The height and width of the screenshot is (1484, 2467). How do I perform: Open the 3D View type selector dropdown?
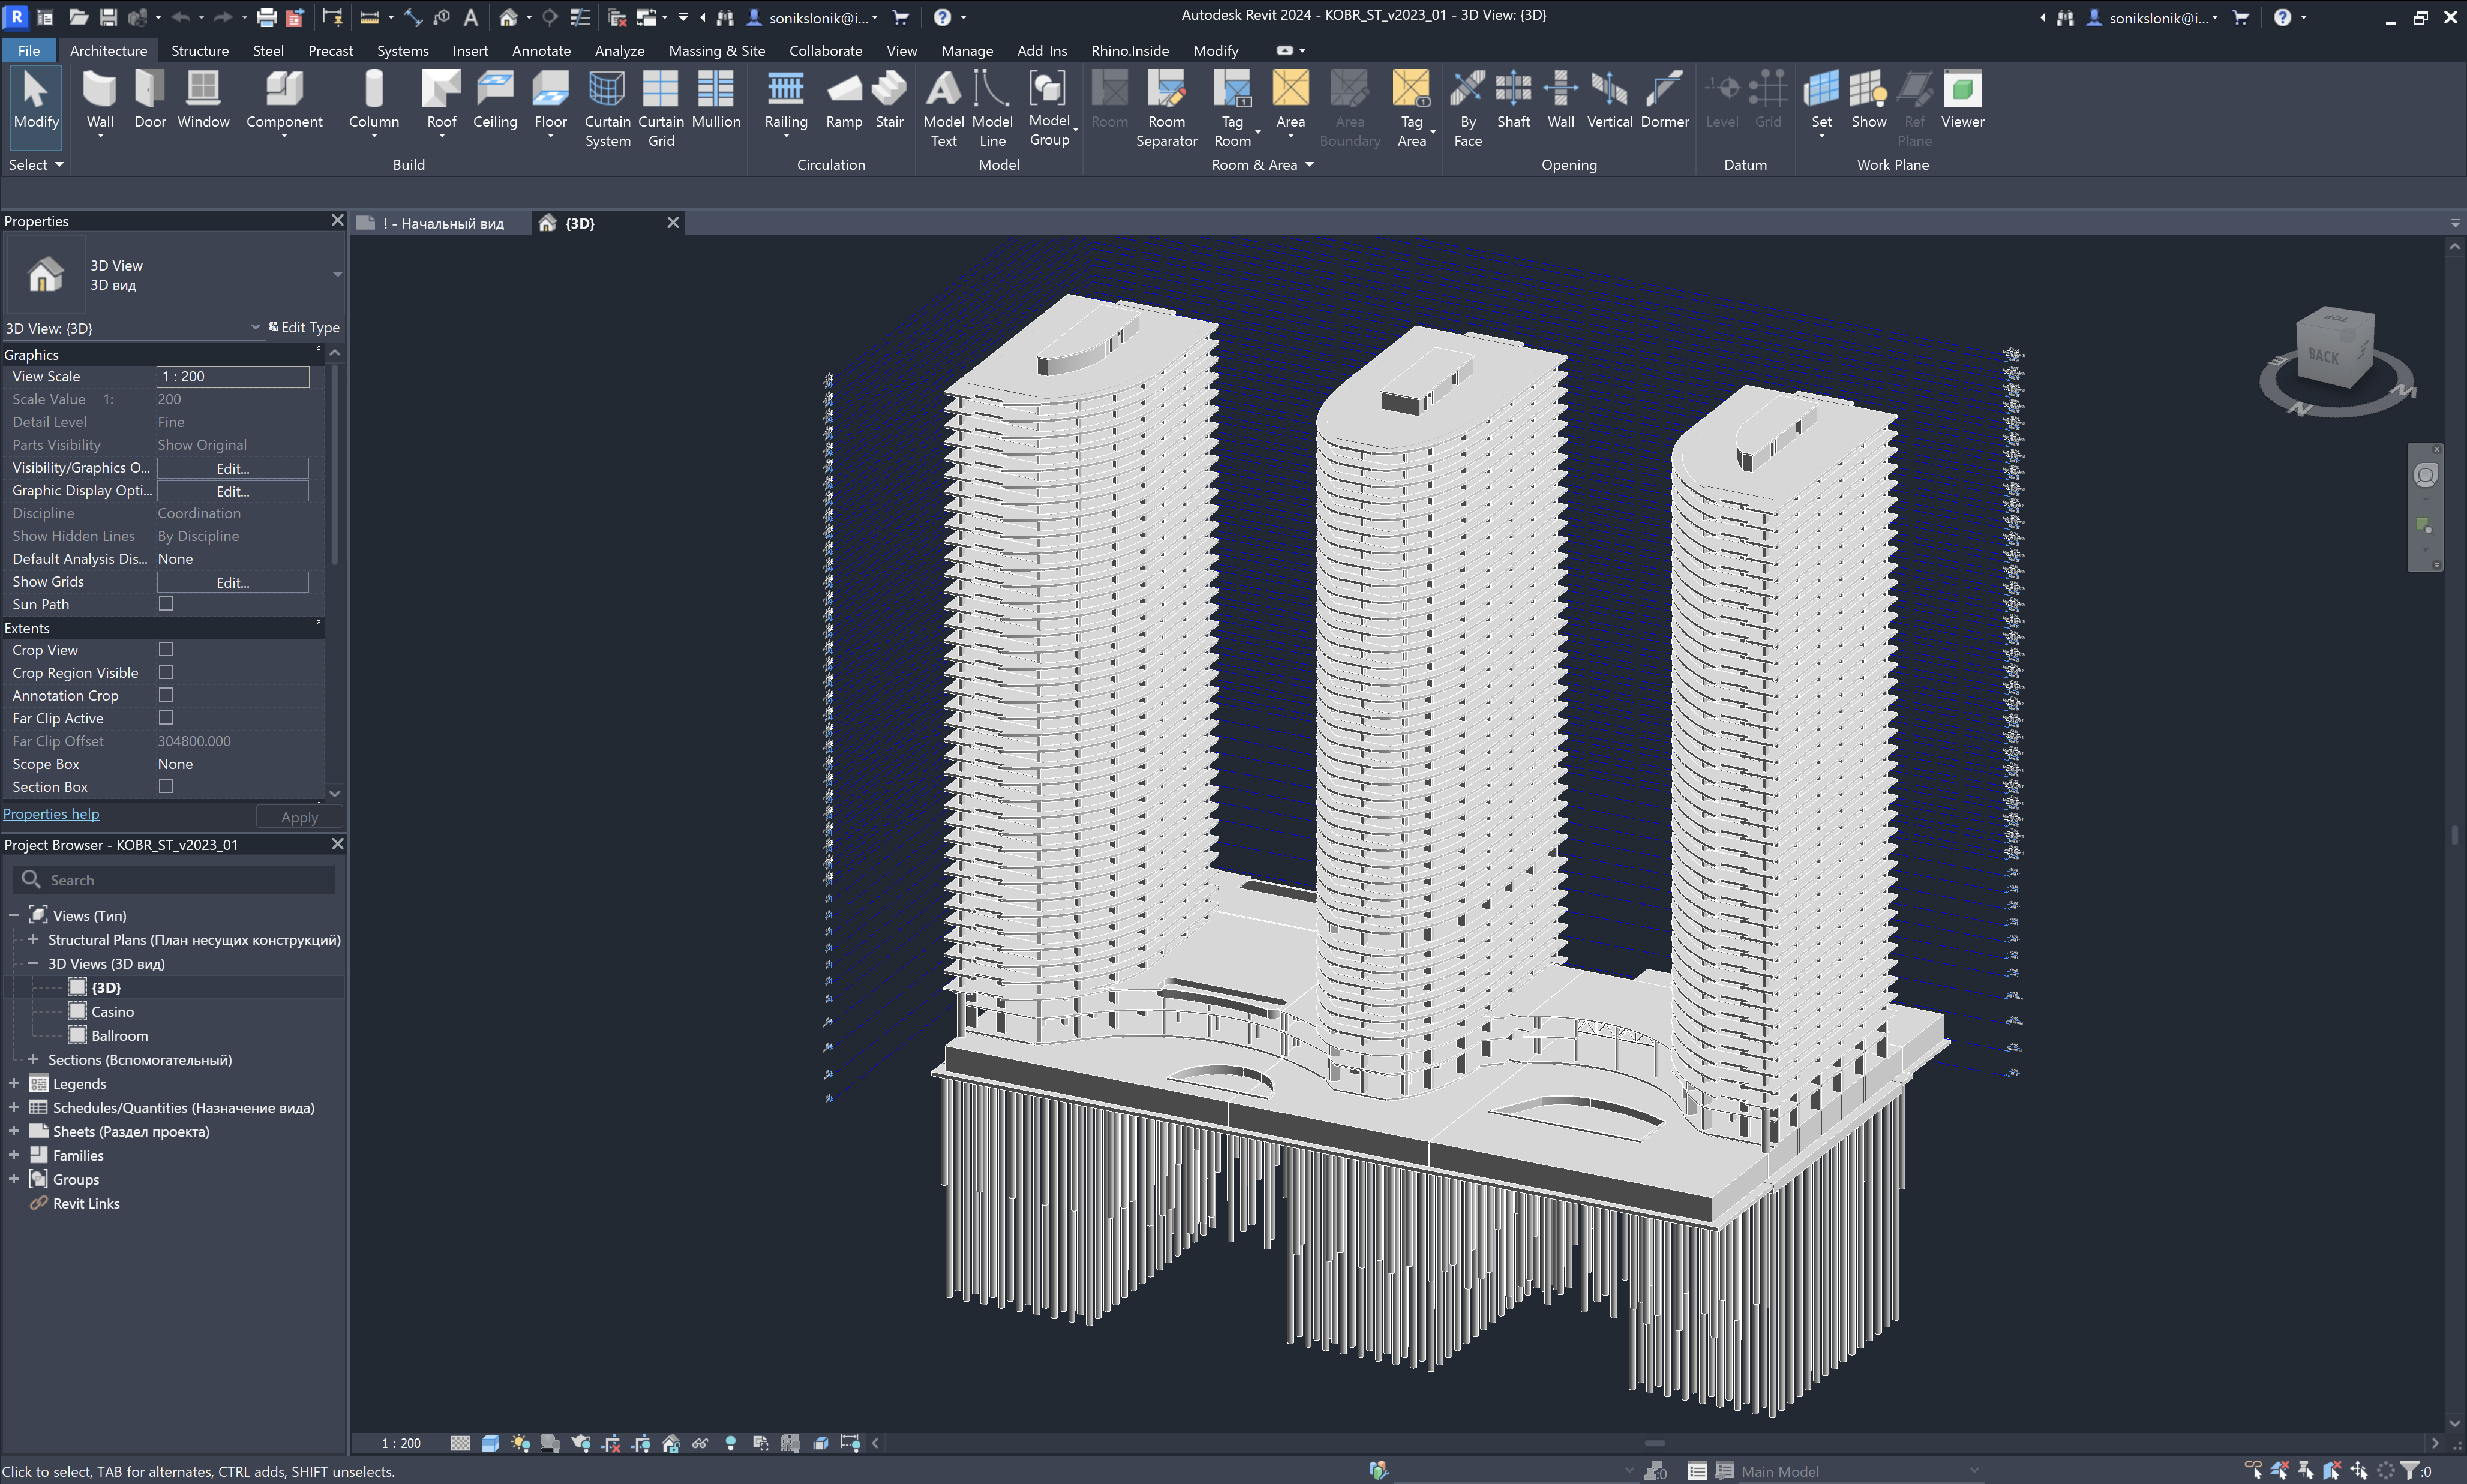coord(336,274)
